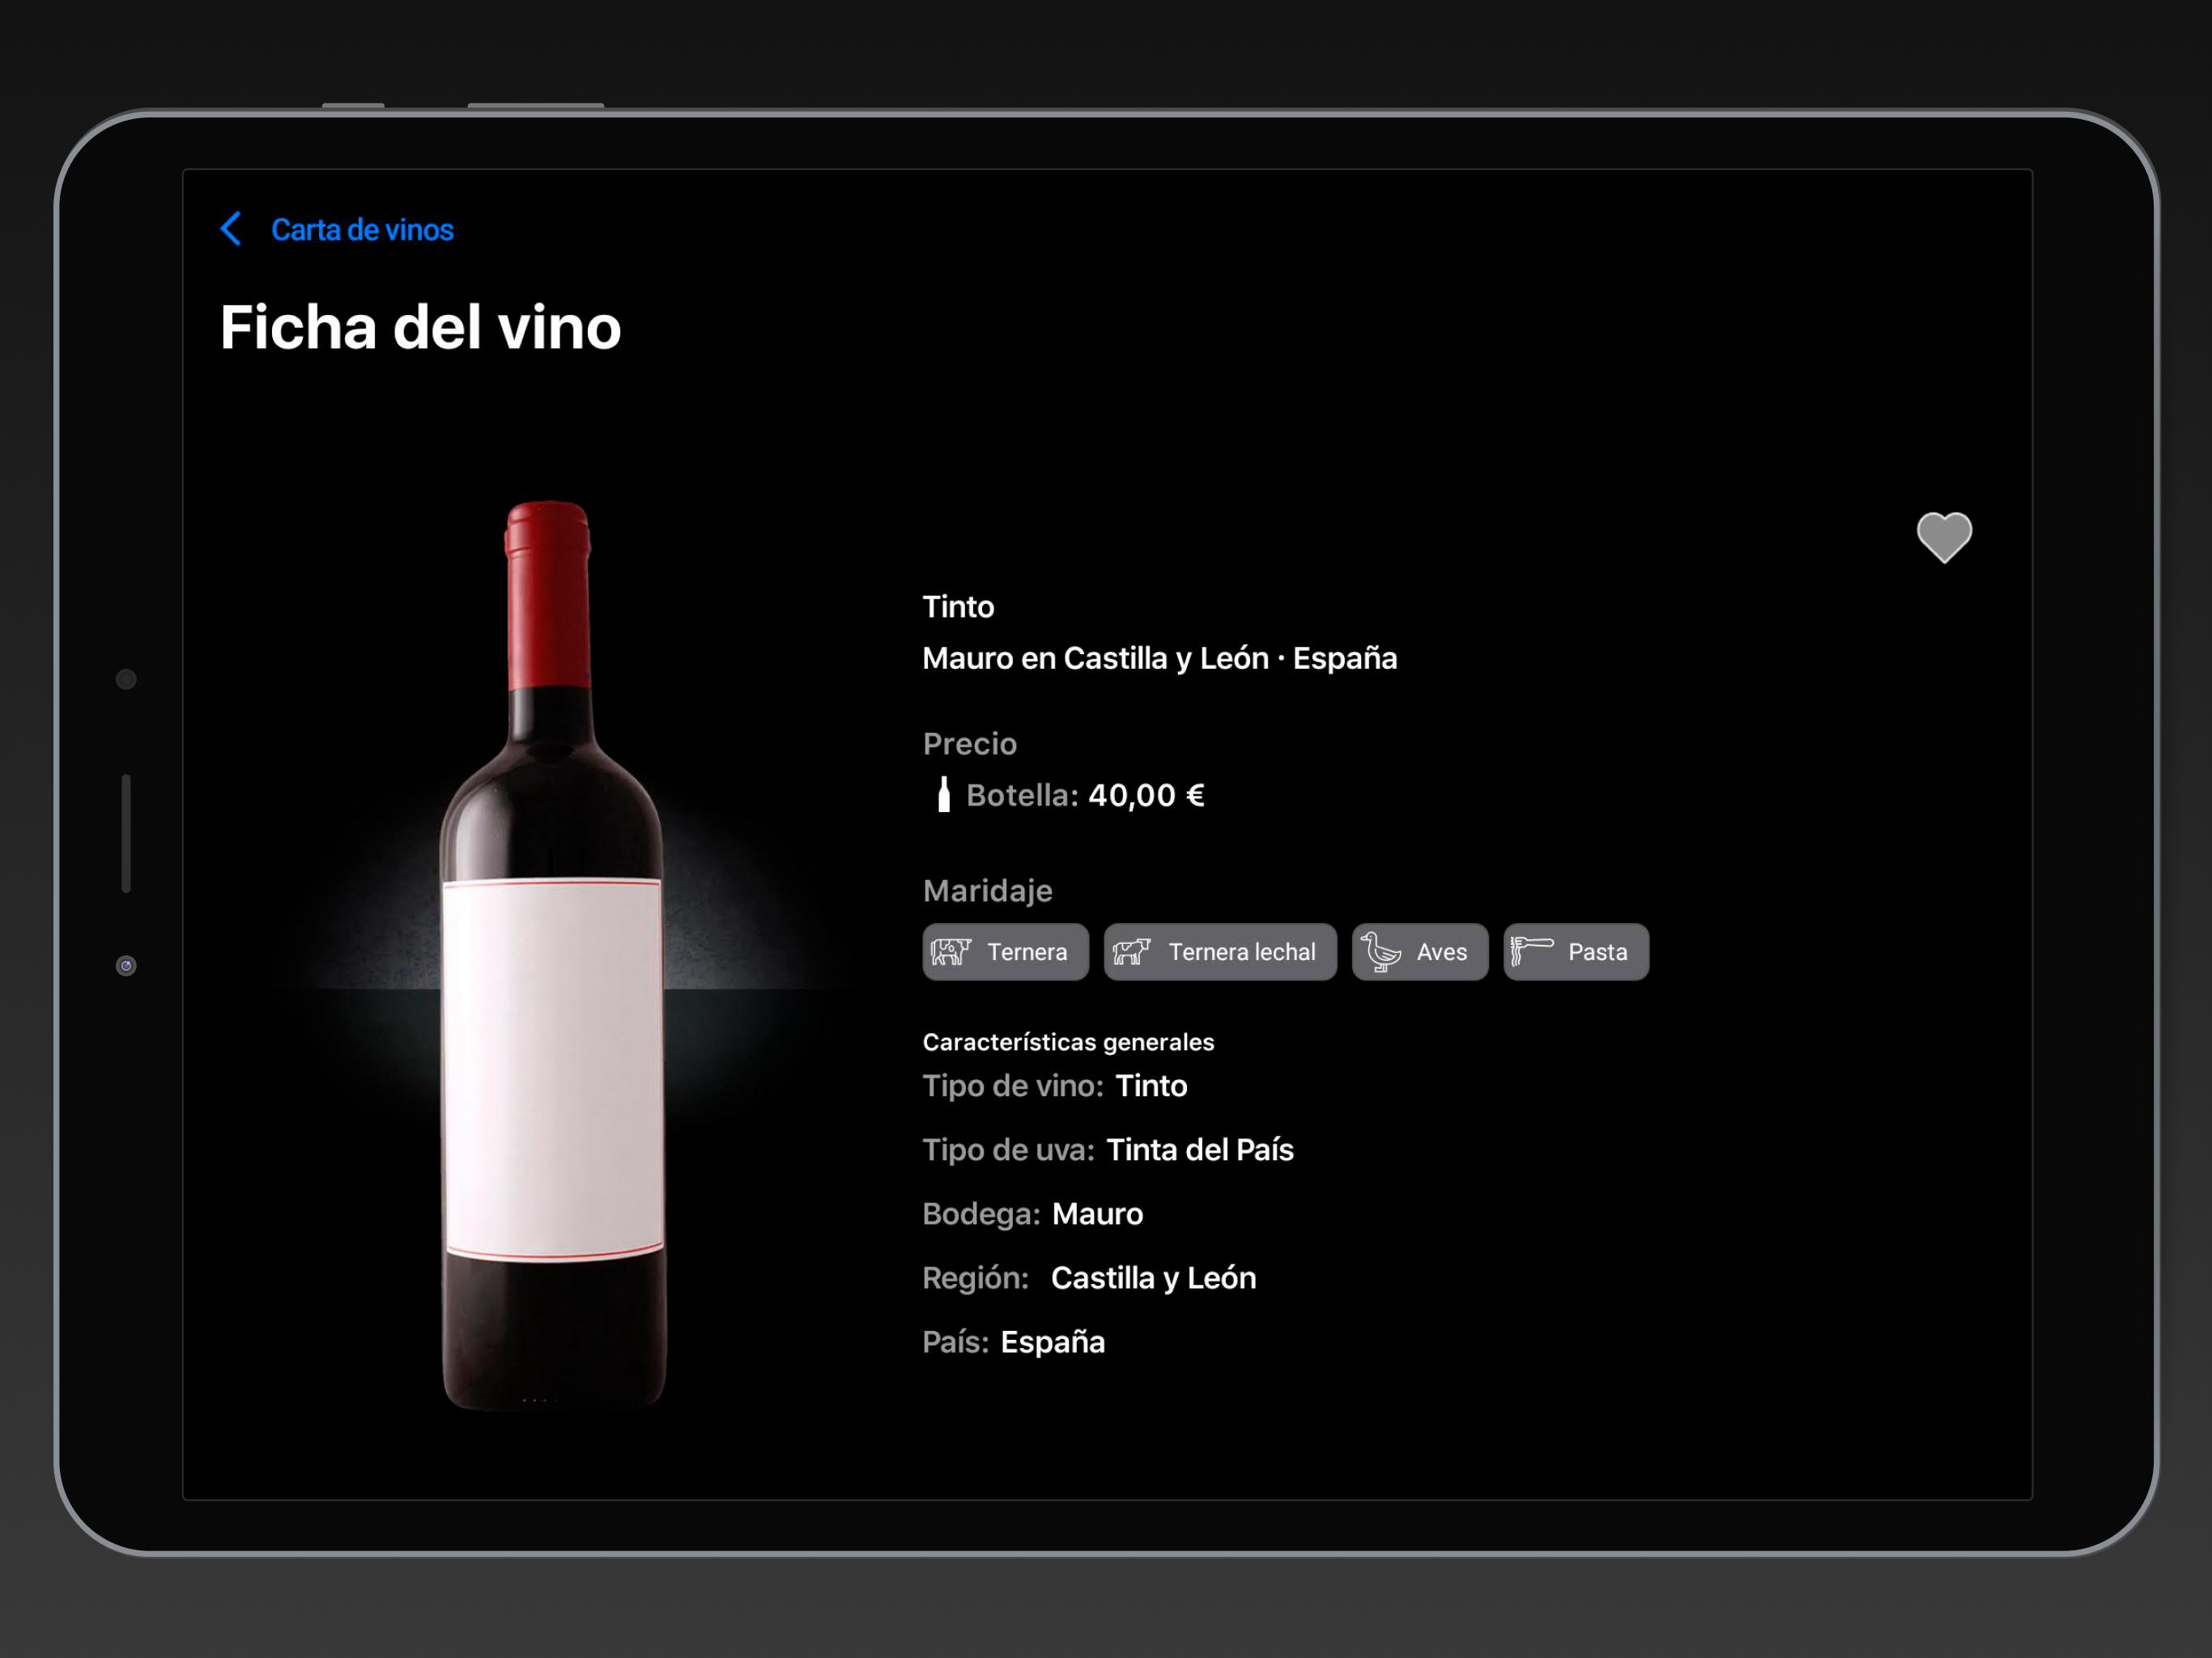Click the Ficha del vino heading

pyautogui.click(x=421, y=327)
